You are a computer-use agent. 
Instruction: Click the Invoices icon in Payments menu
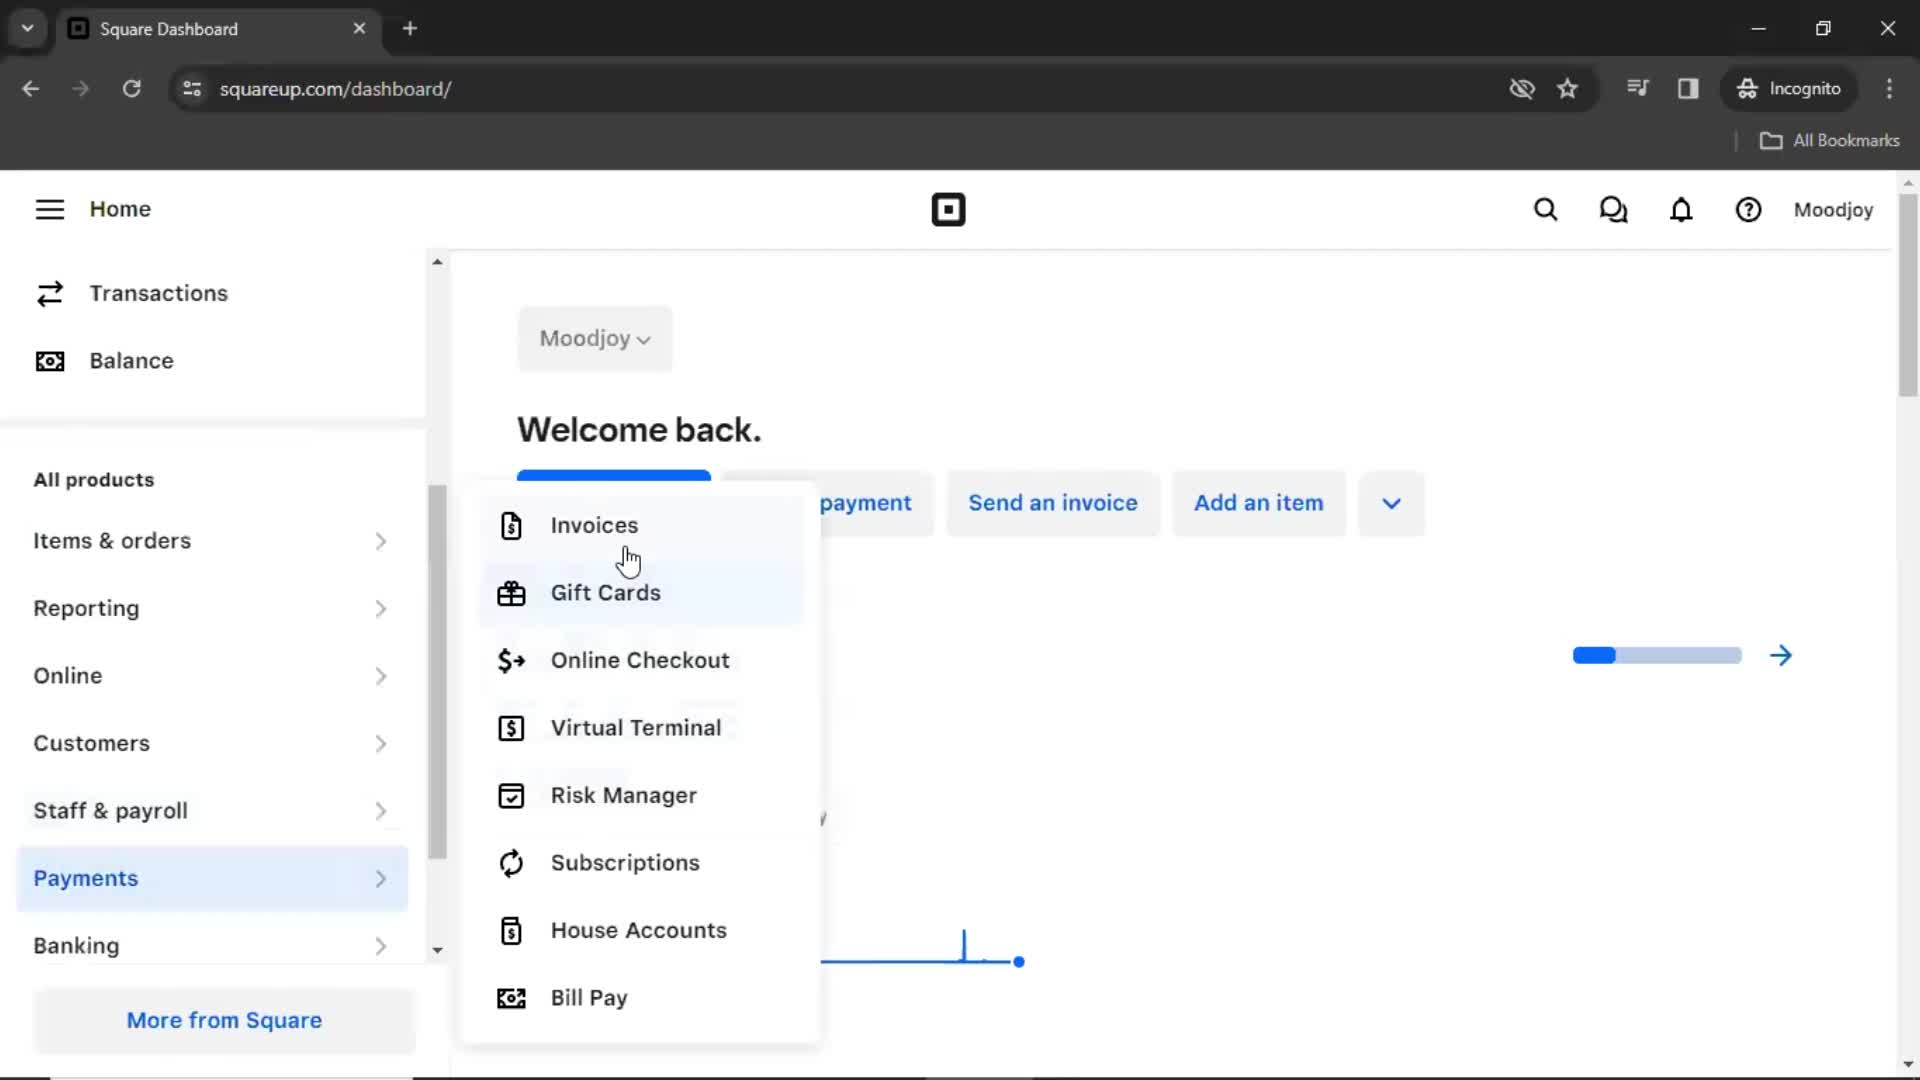(510, 525)
